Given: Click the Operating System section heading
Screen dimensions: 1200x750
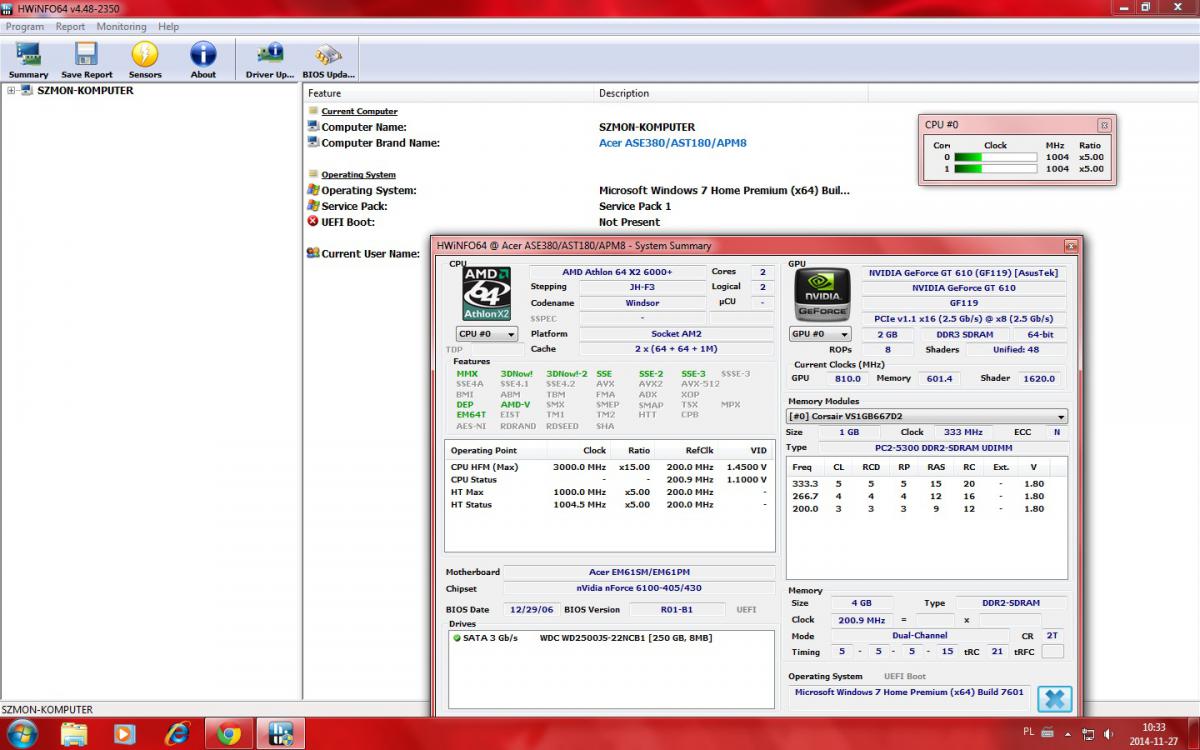Looking at the screenshot, I should click(x=358, y=174).
